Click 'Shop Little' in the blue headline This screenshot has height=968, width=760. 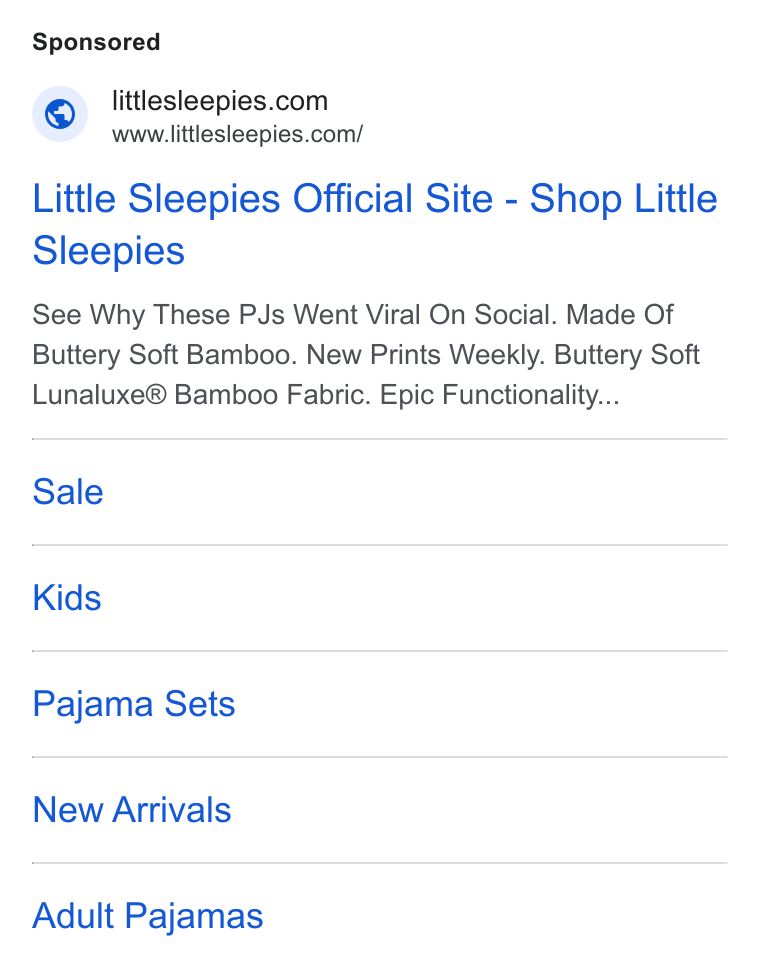tap(624, 199)
